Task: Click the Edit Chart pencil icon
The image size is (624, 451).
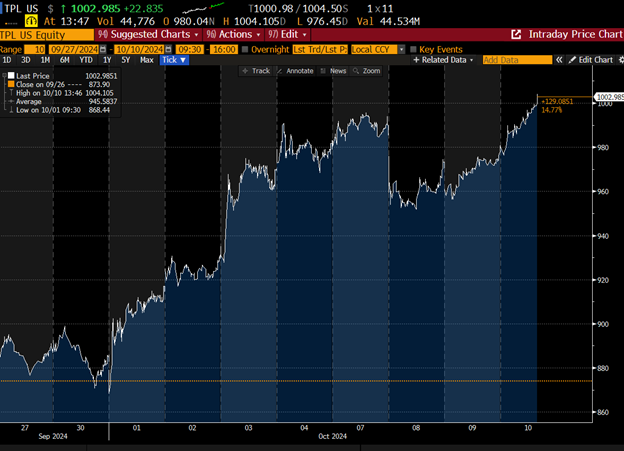Action: (573, 60)
